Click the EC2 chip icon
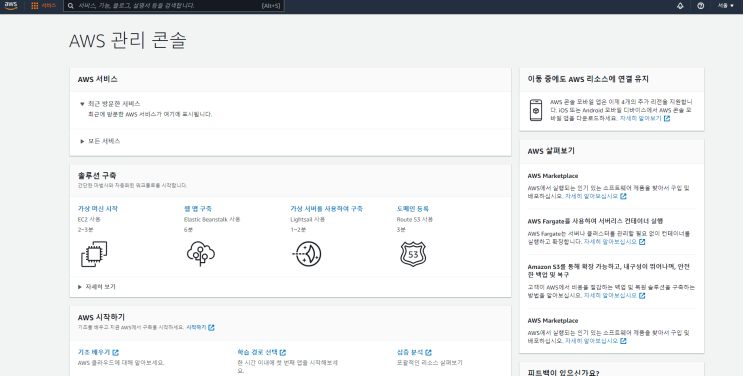 click(x=94, y=254)
